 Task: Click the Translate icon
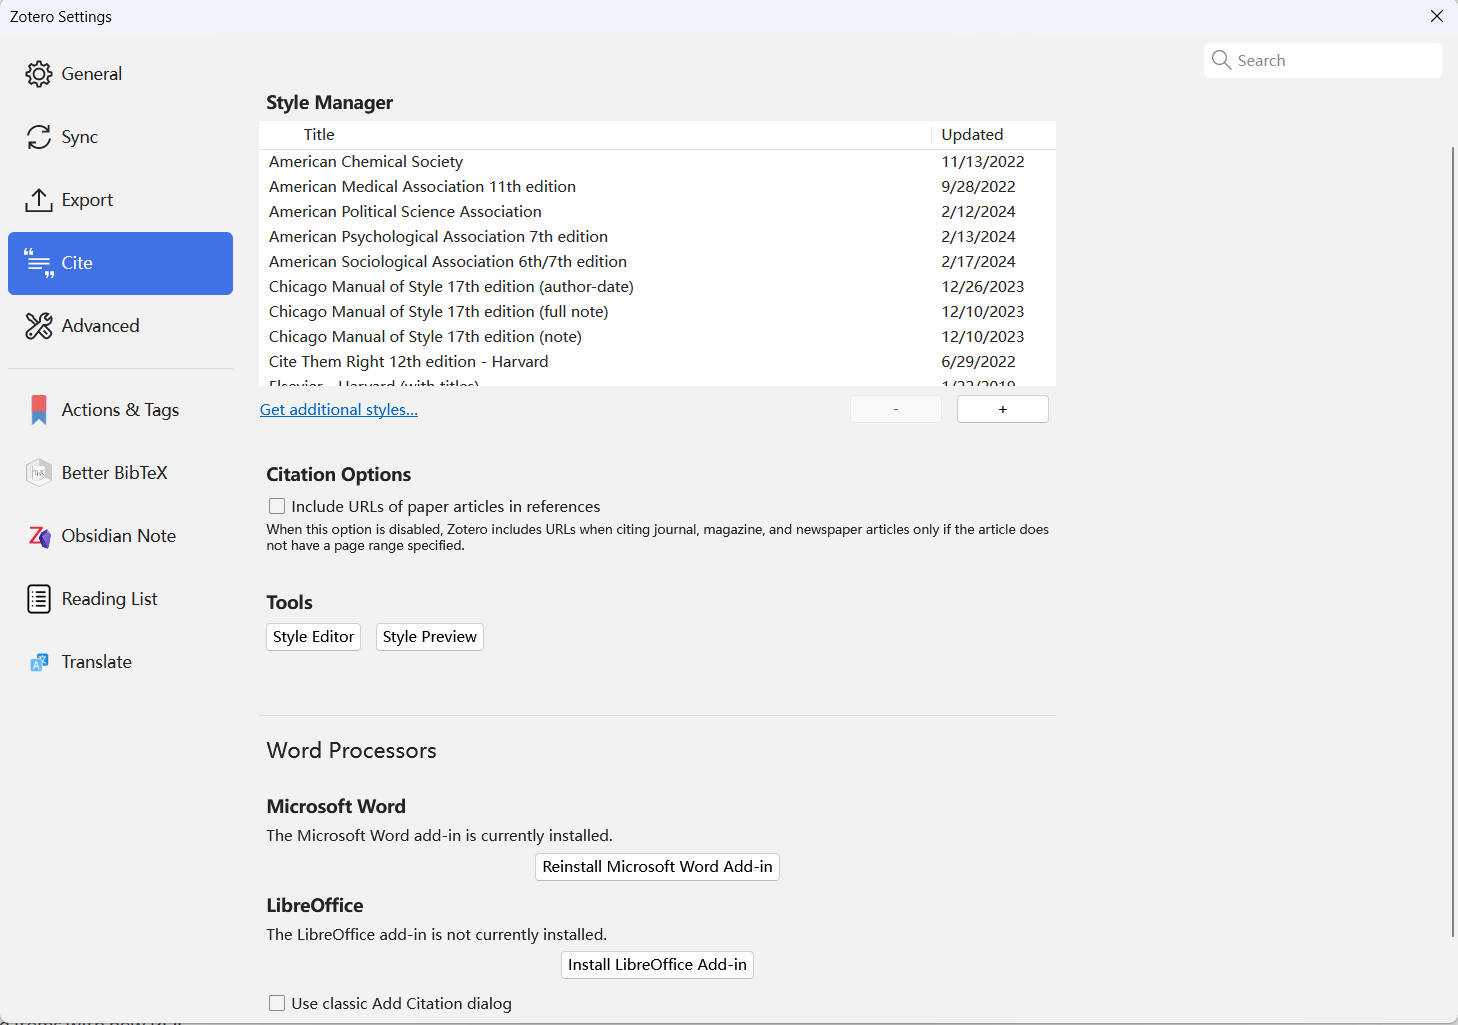[39, 662]
